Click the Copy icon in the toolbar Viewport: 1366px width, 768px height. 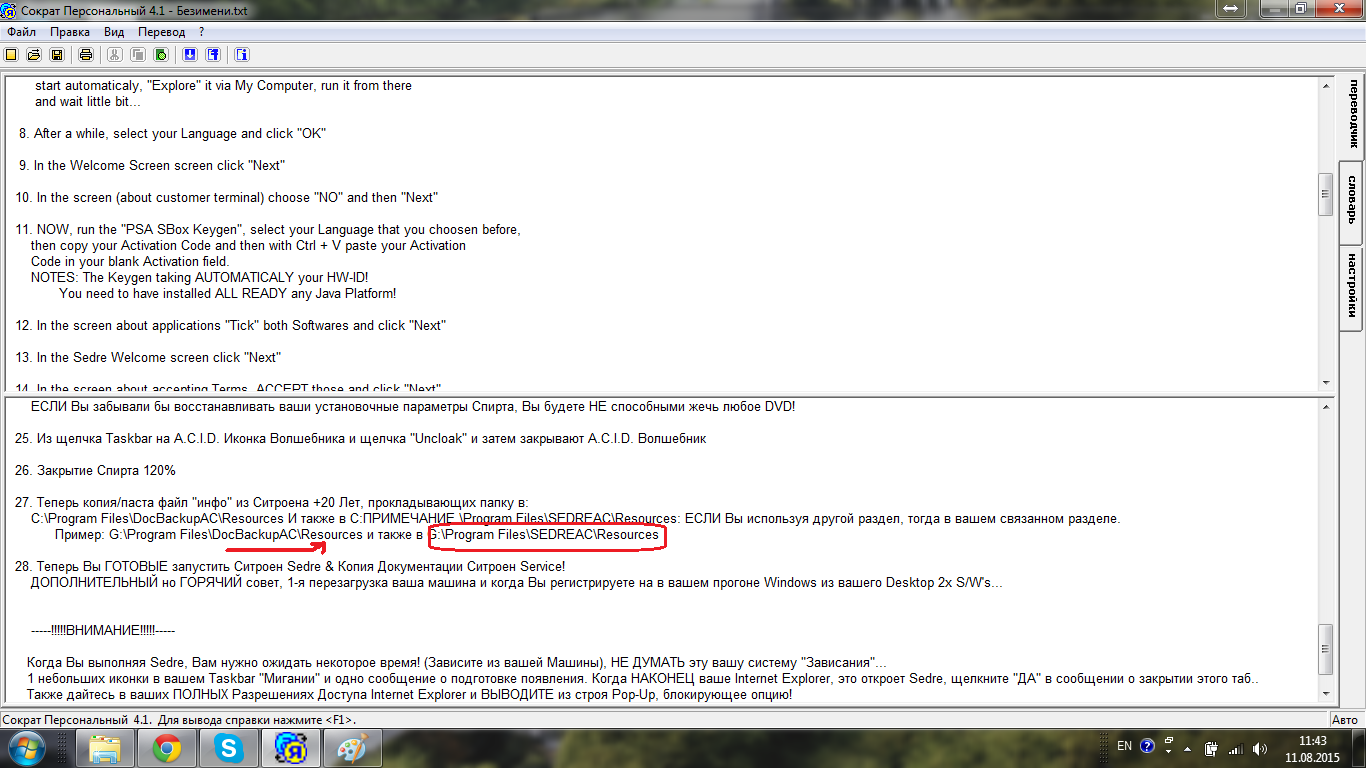[137, 54]
